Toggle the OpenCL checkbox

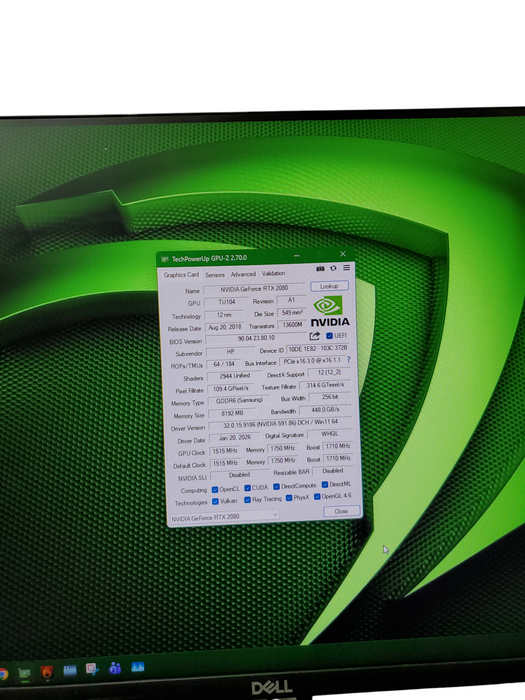click(215, 489)
